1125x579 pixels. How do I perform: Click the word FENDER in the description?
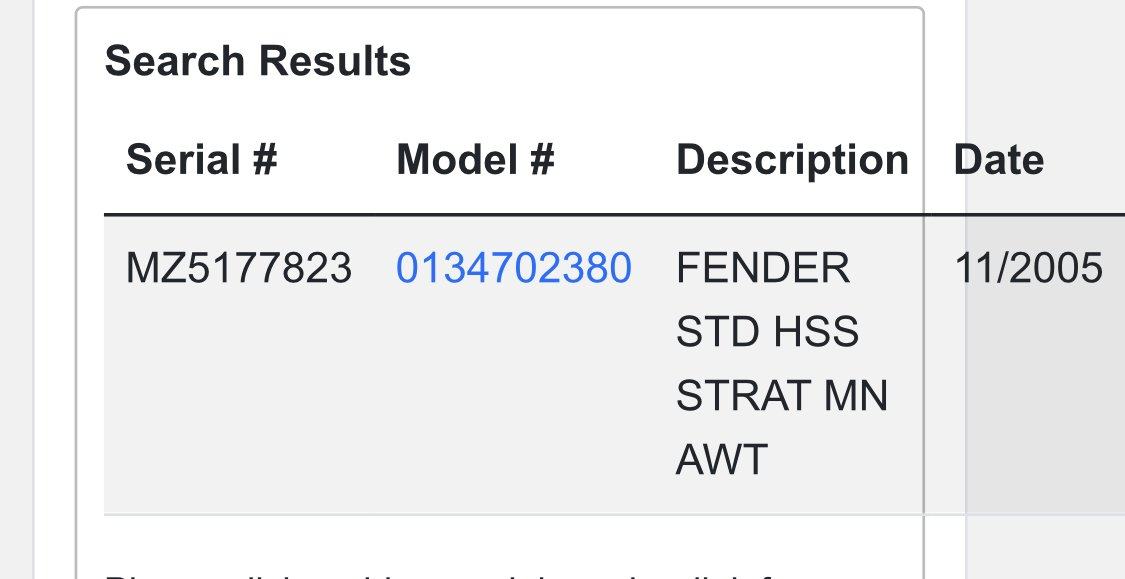[763, 268]
